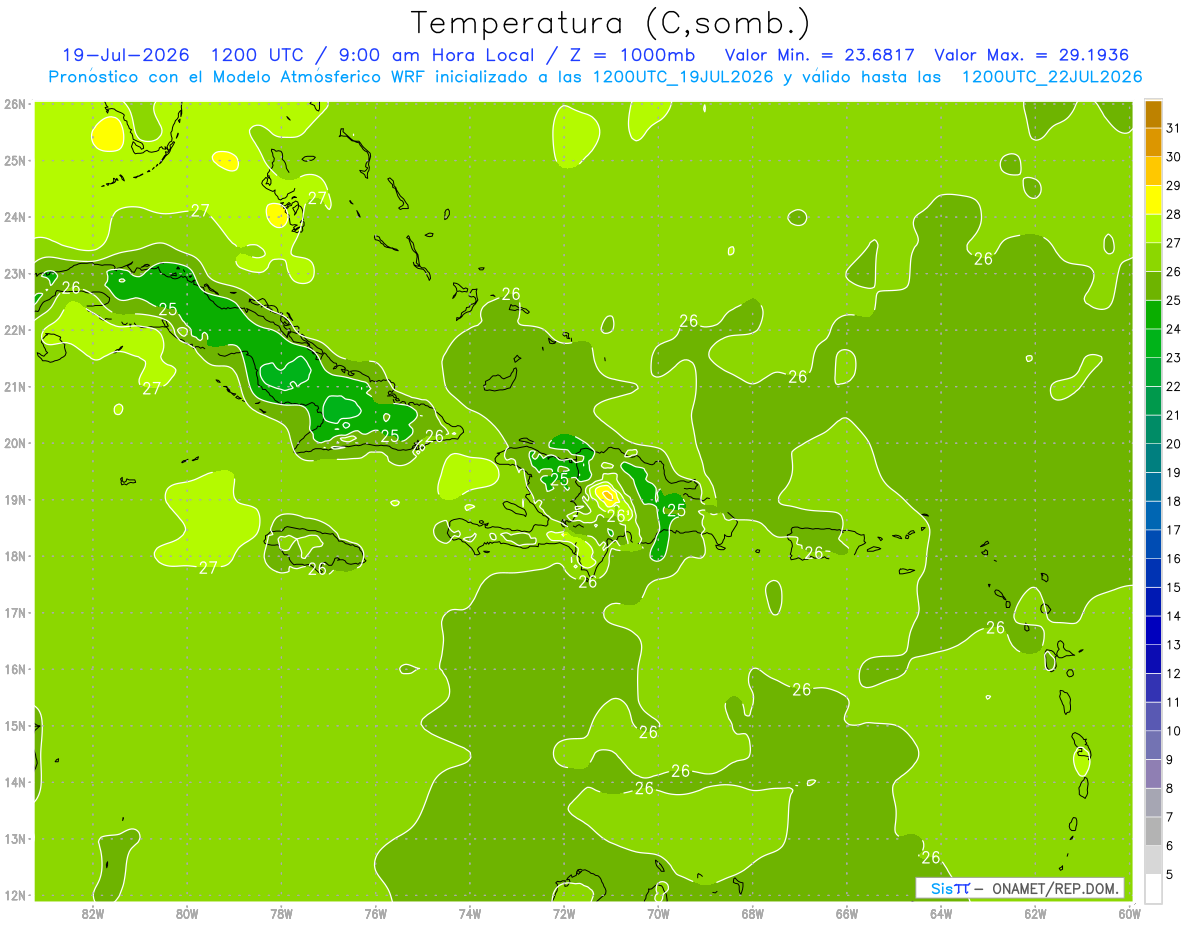Click the 'SisTT – ONAMET/REP.DOM.' credit label
This screenshot has width=1200, height=927.
(x=1020, y=888)
